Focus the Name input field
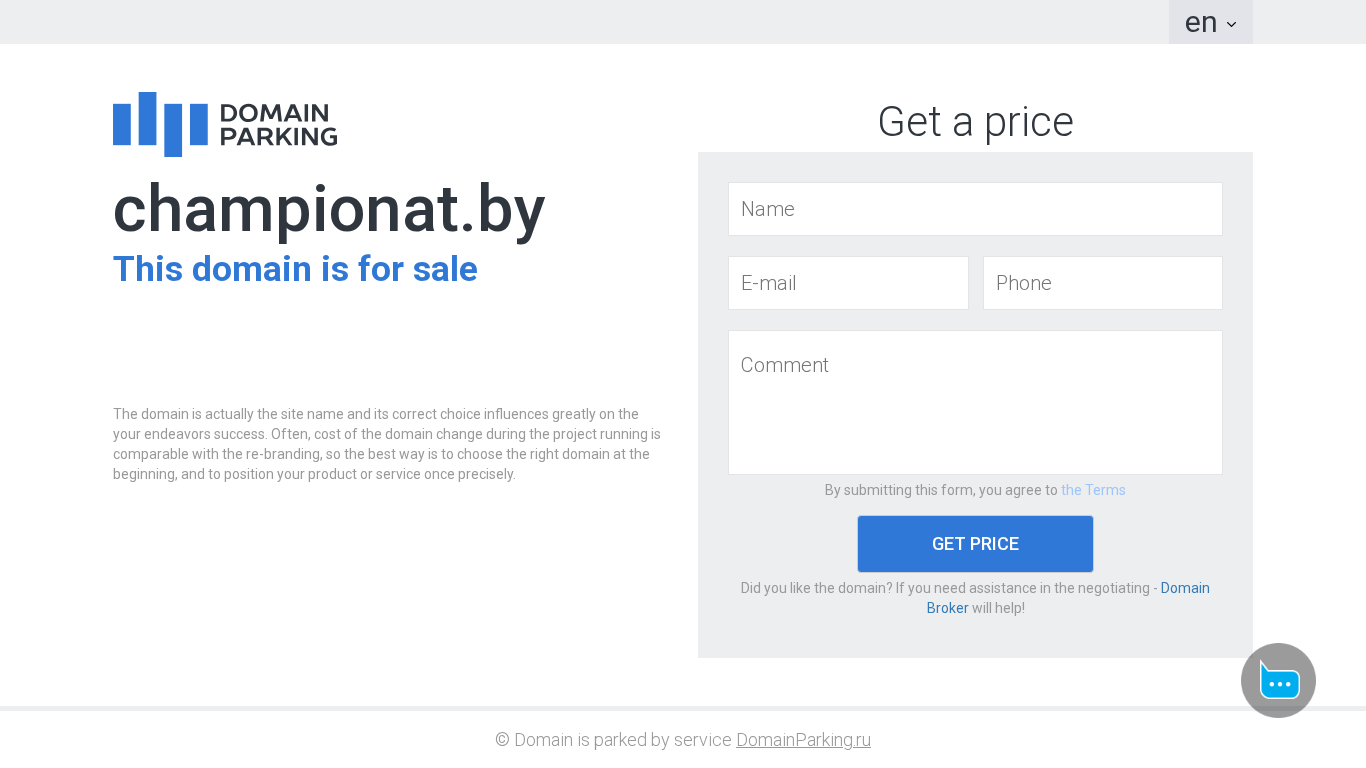 975,209
